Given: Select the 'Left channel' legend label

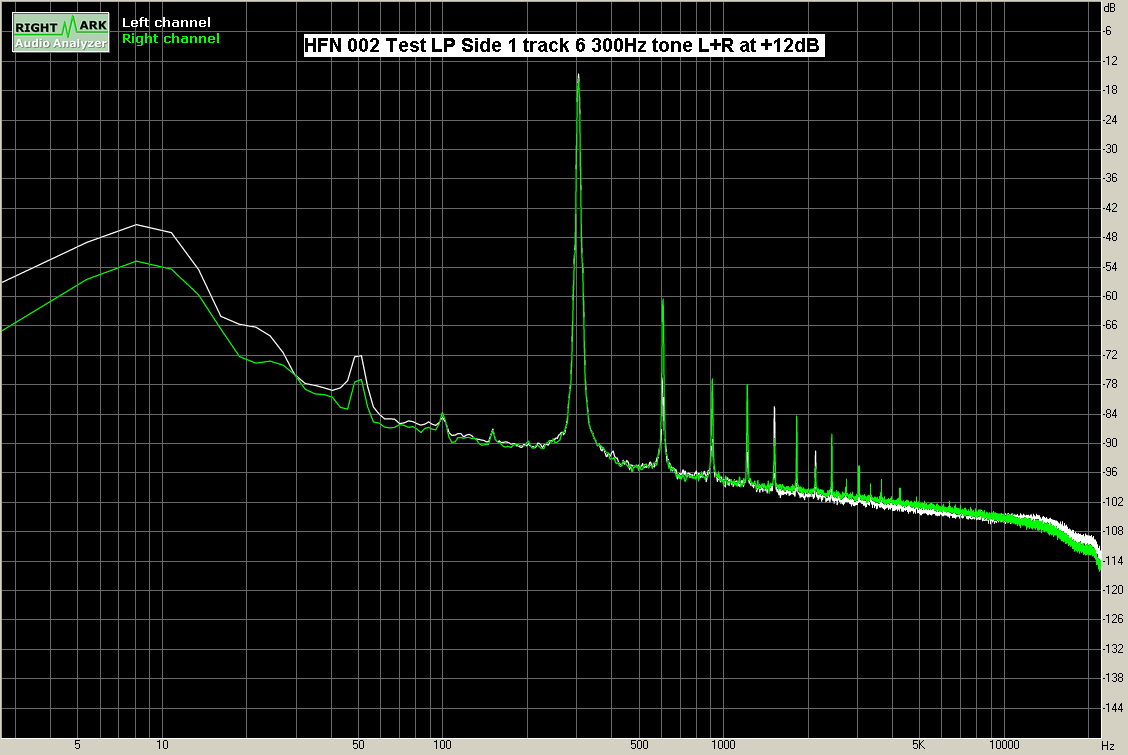Looking at the screenshot, I should 166,22.
